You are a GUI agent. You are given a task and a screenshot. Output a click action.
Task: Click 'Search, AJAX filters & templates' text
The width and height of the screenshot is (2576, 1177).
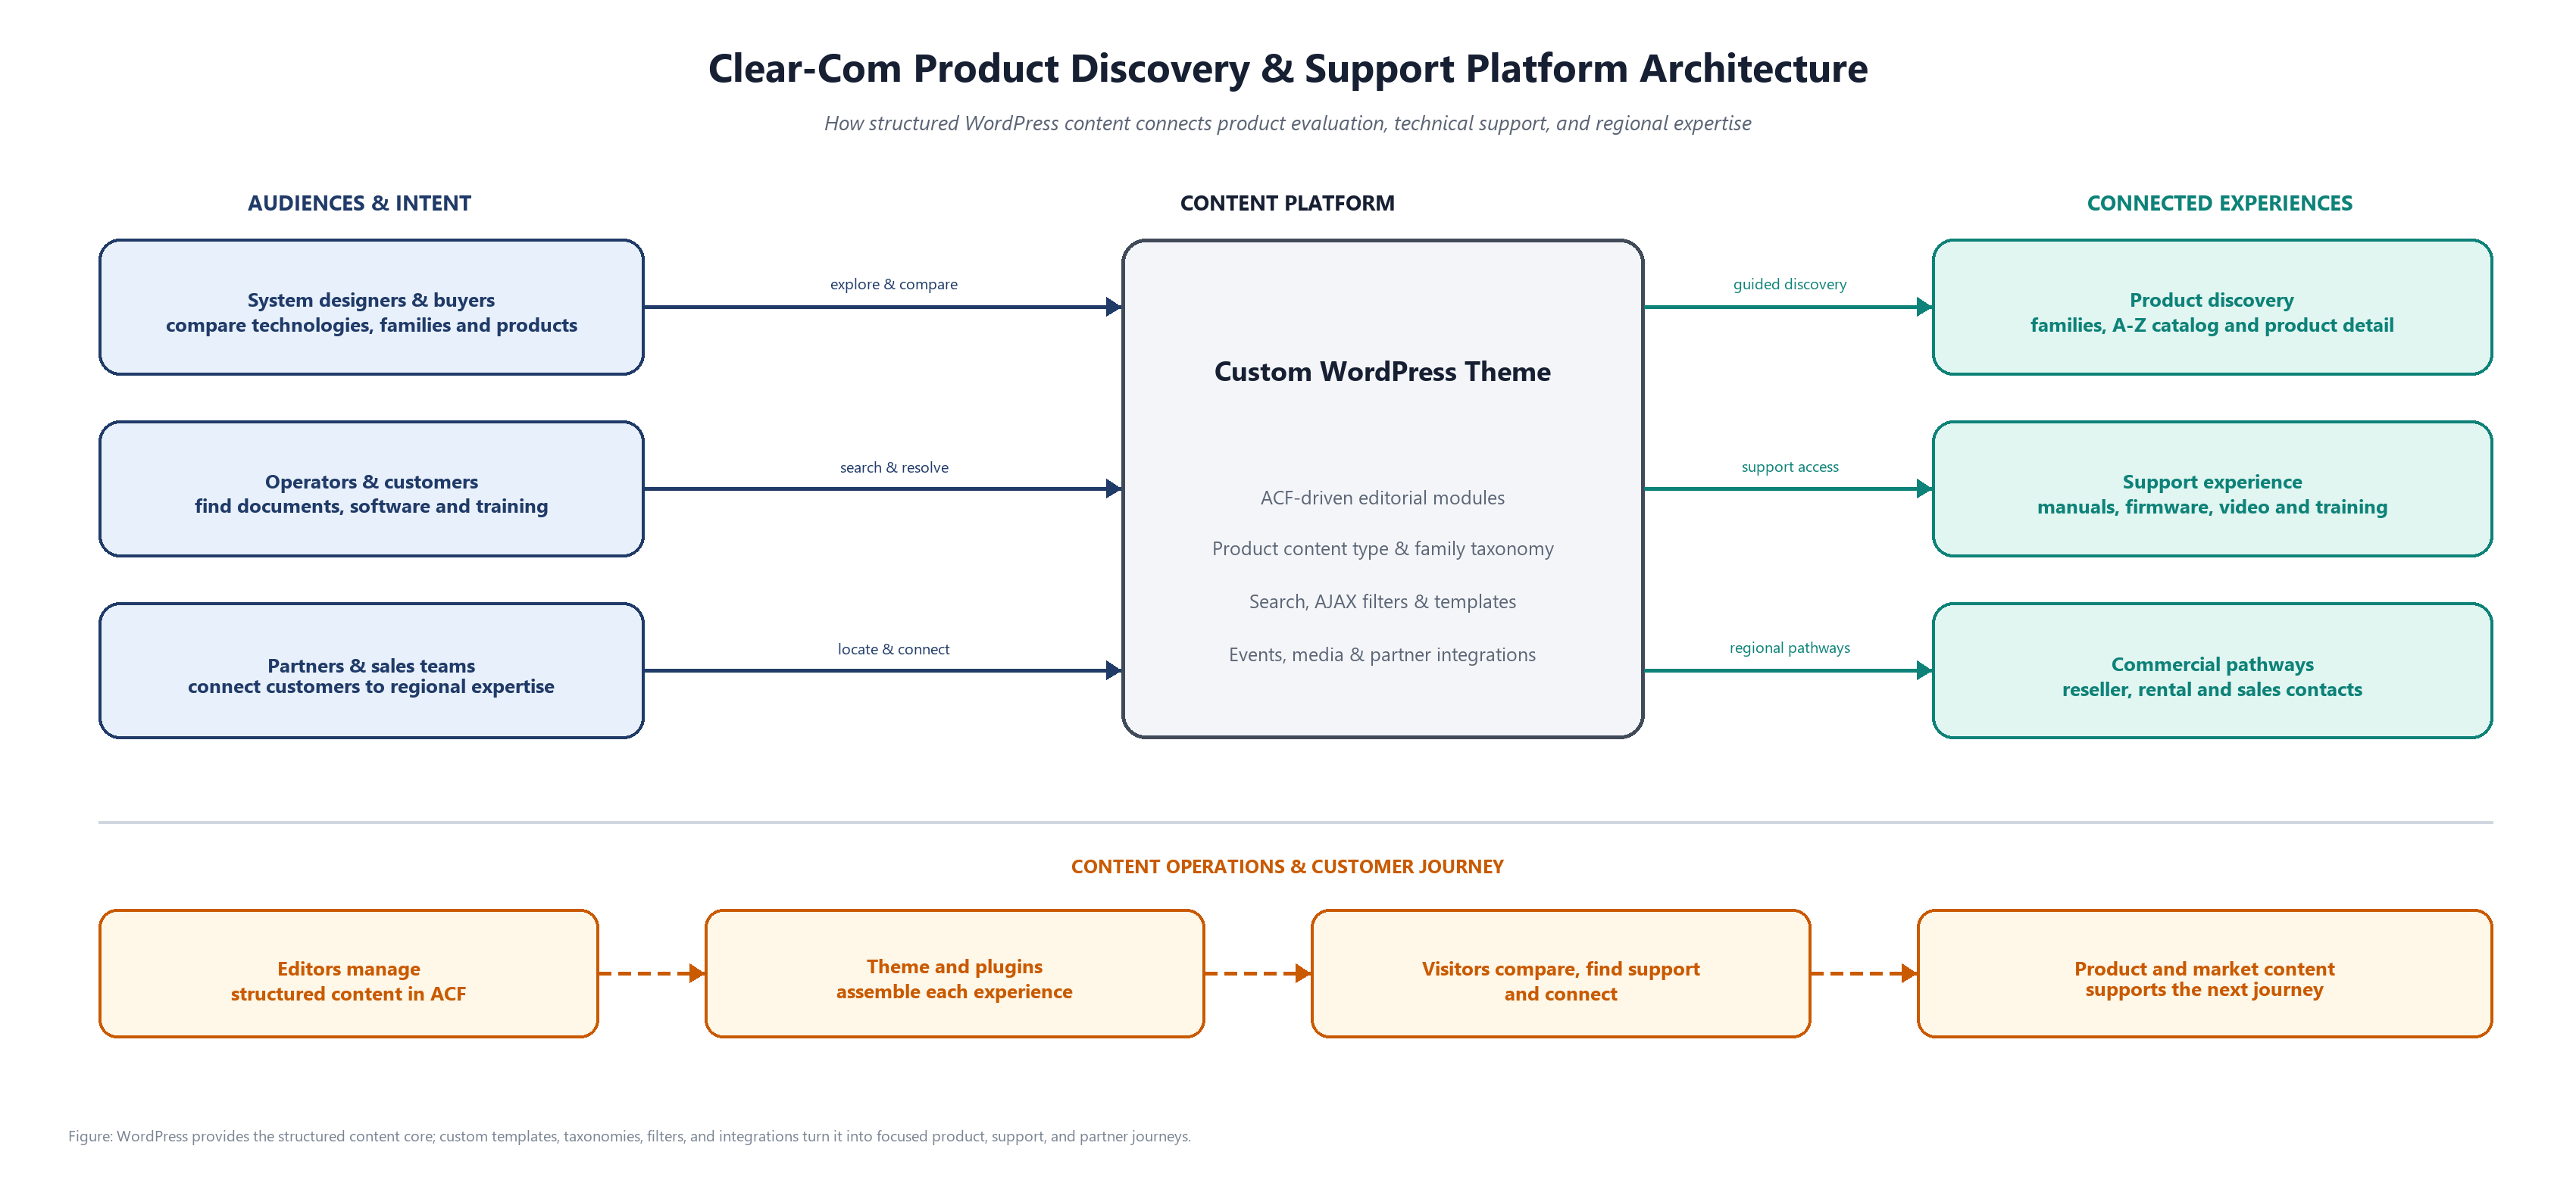1382,602
